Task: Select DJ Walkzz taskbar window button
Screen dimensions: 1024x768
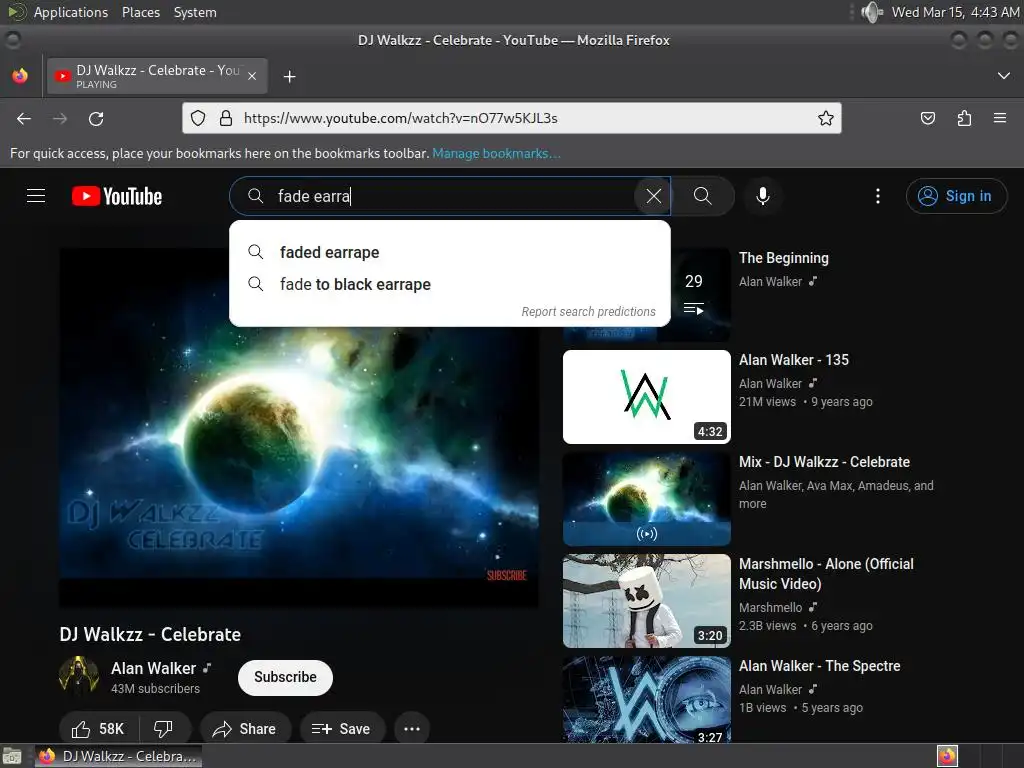Action: coord(118,756)
